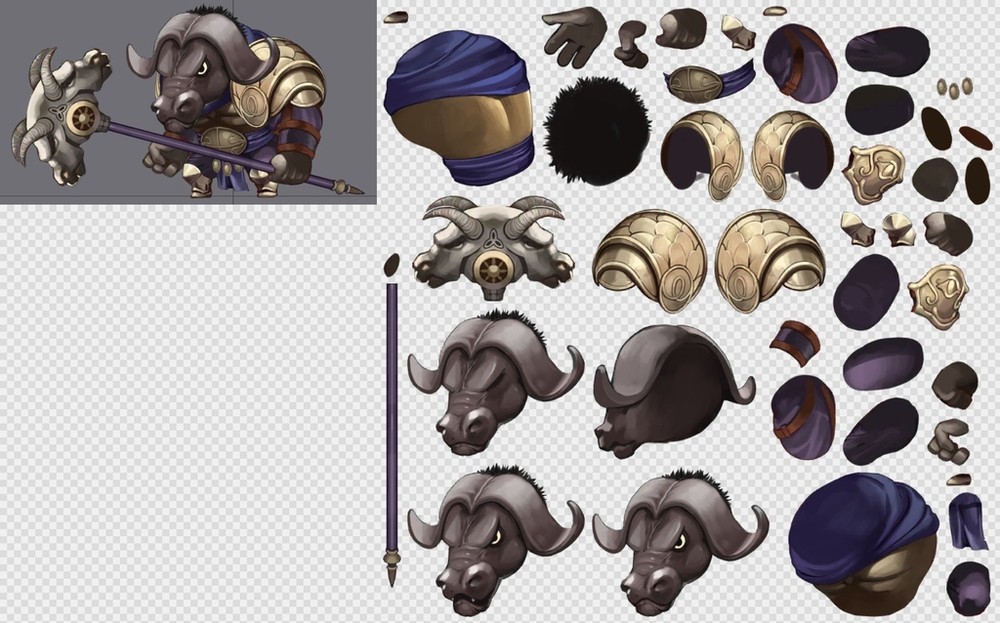Click the left scaled gold pauldron front view
This screenshot has height=623, width=1000.
coord(649,260)
